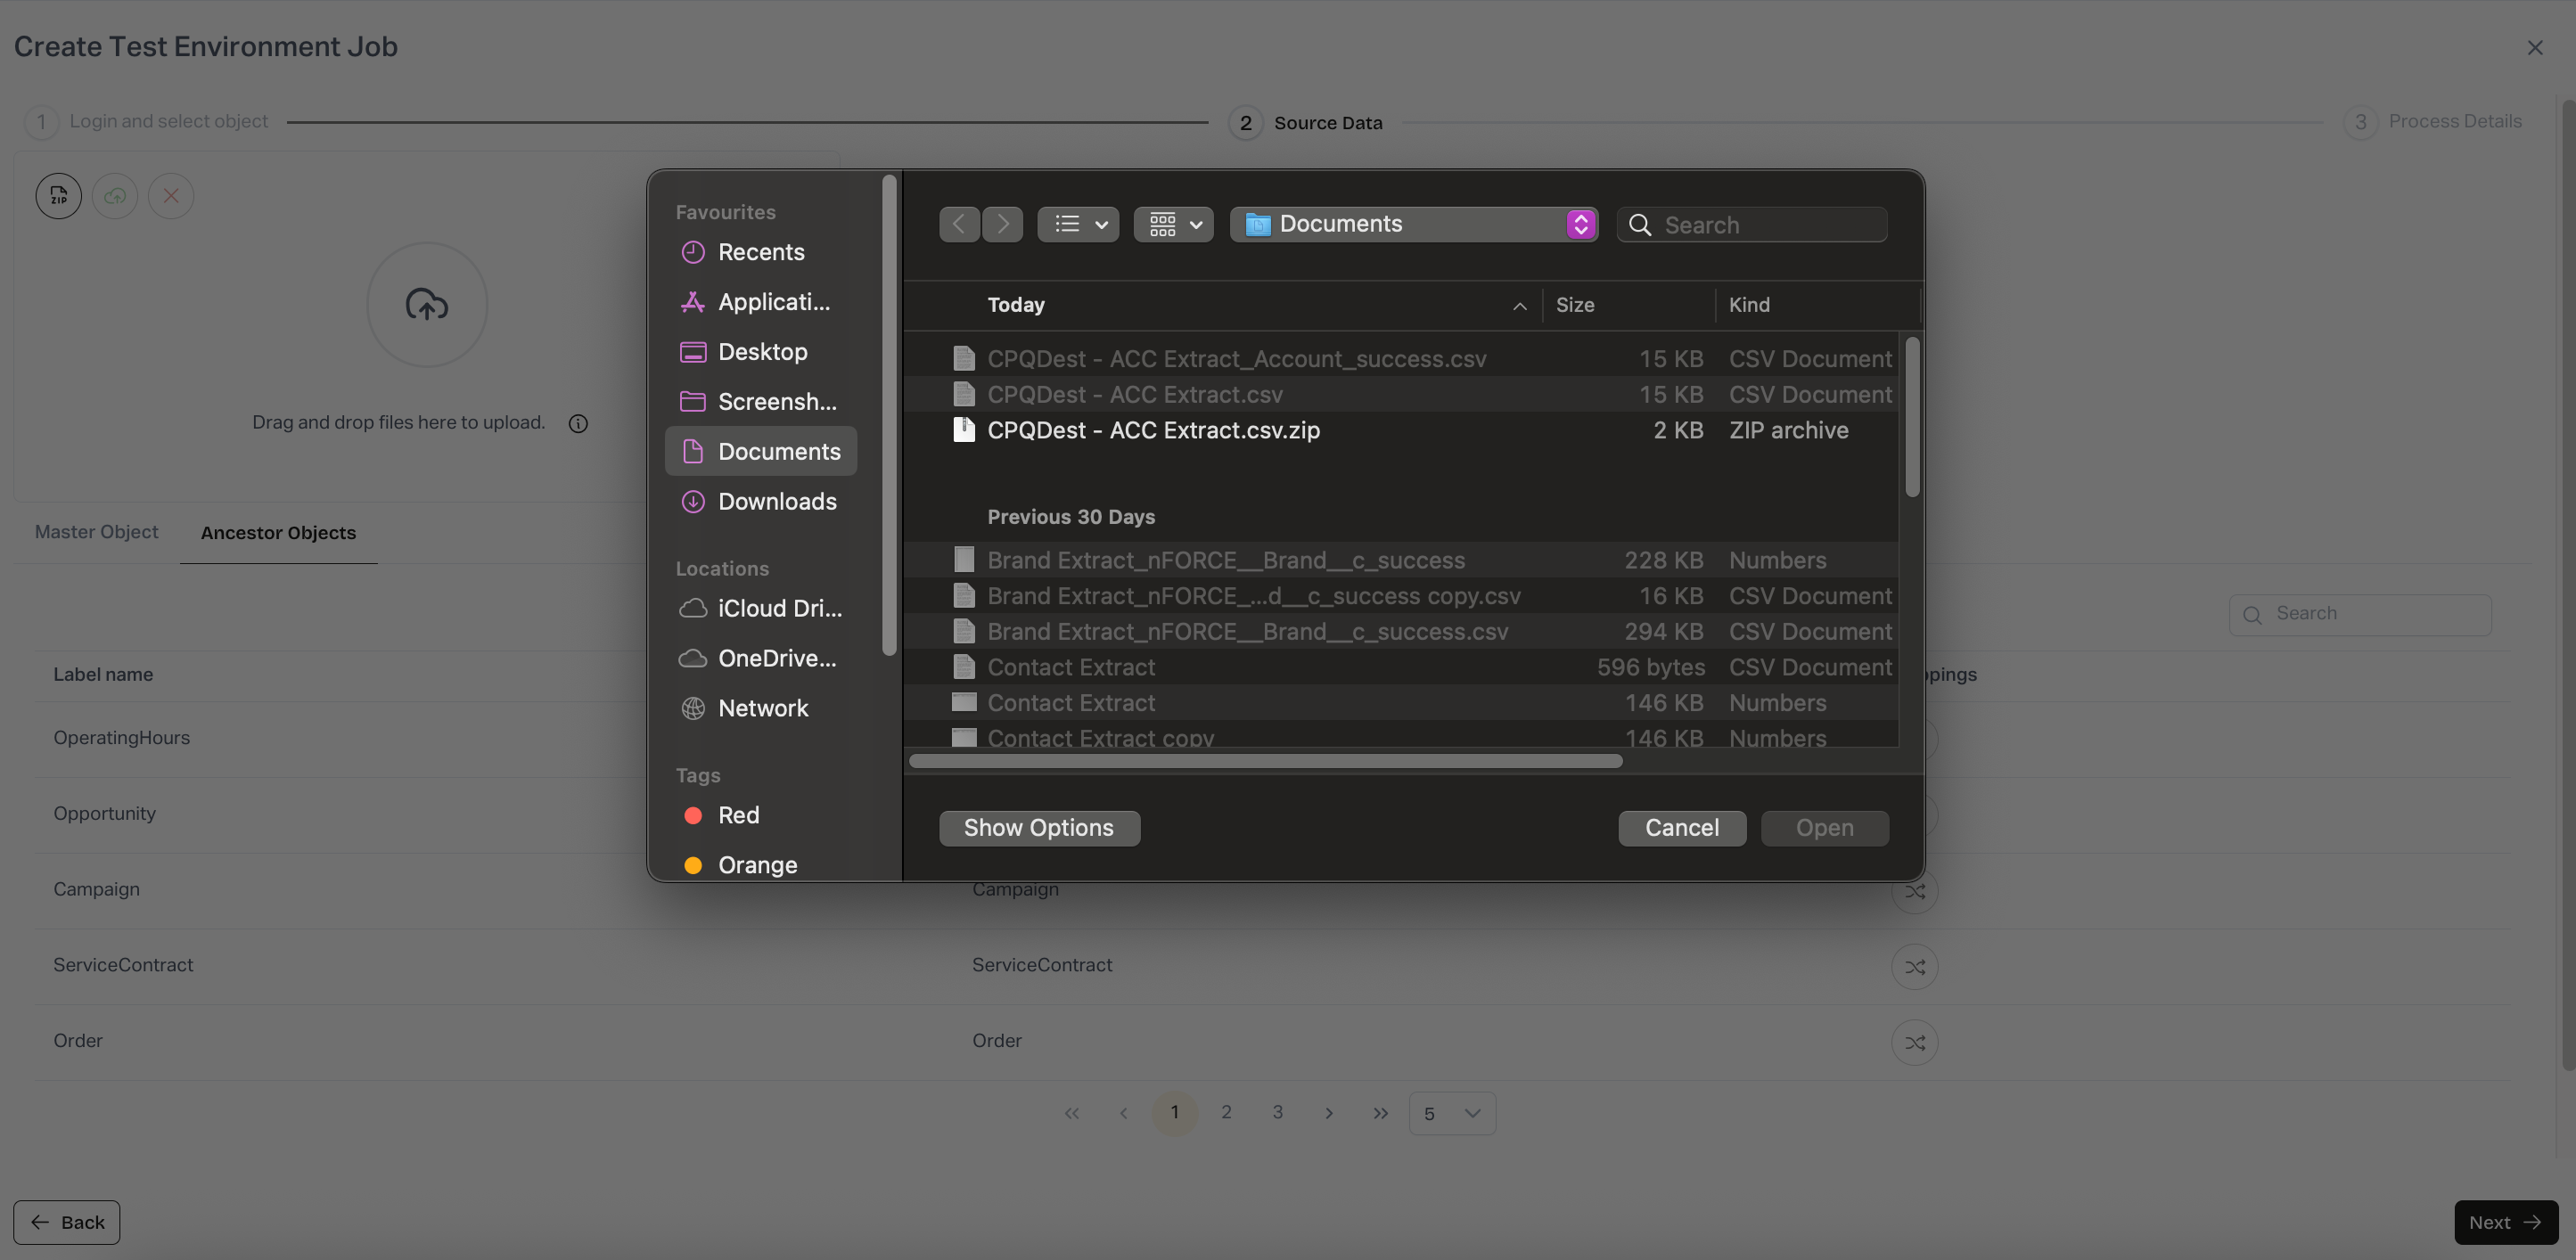Image resolution: width=2576 pixels, height=1260 pixels.
Task: Select CPQDest - ACC Extract.csv.zip file
Action: pos(1153,430)
